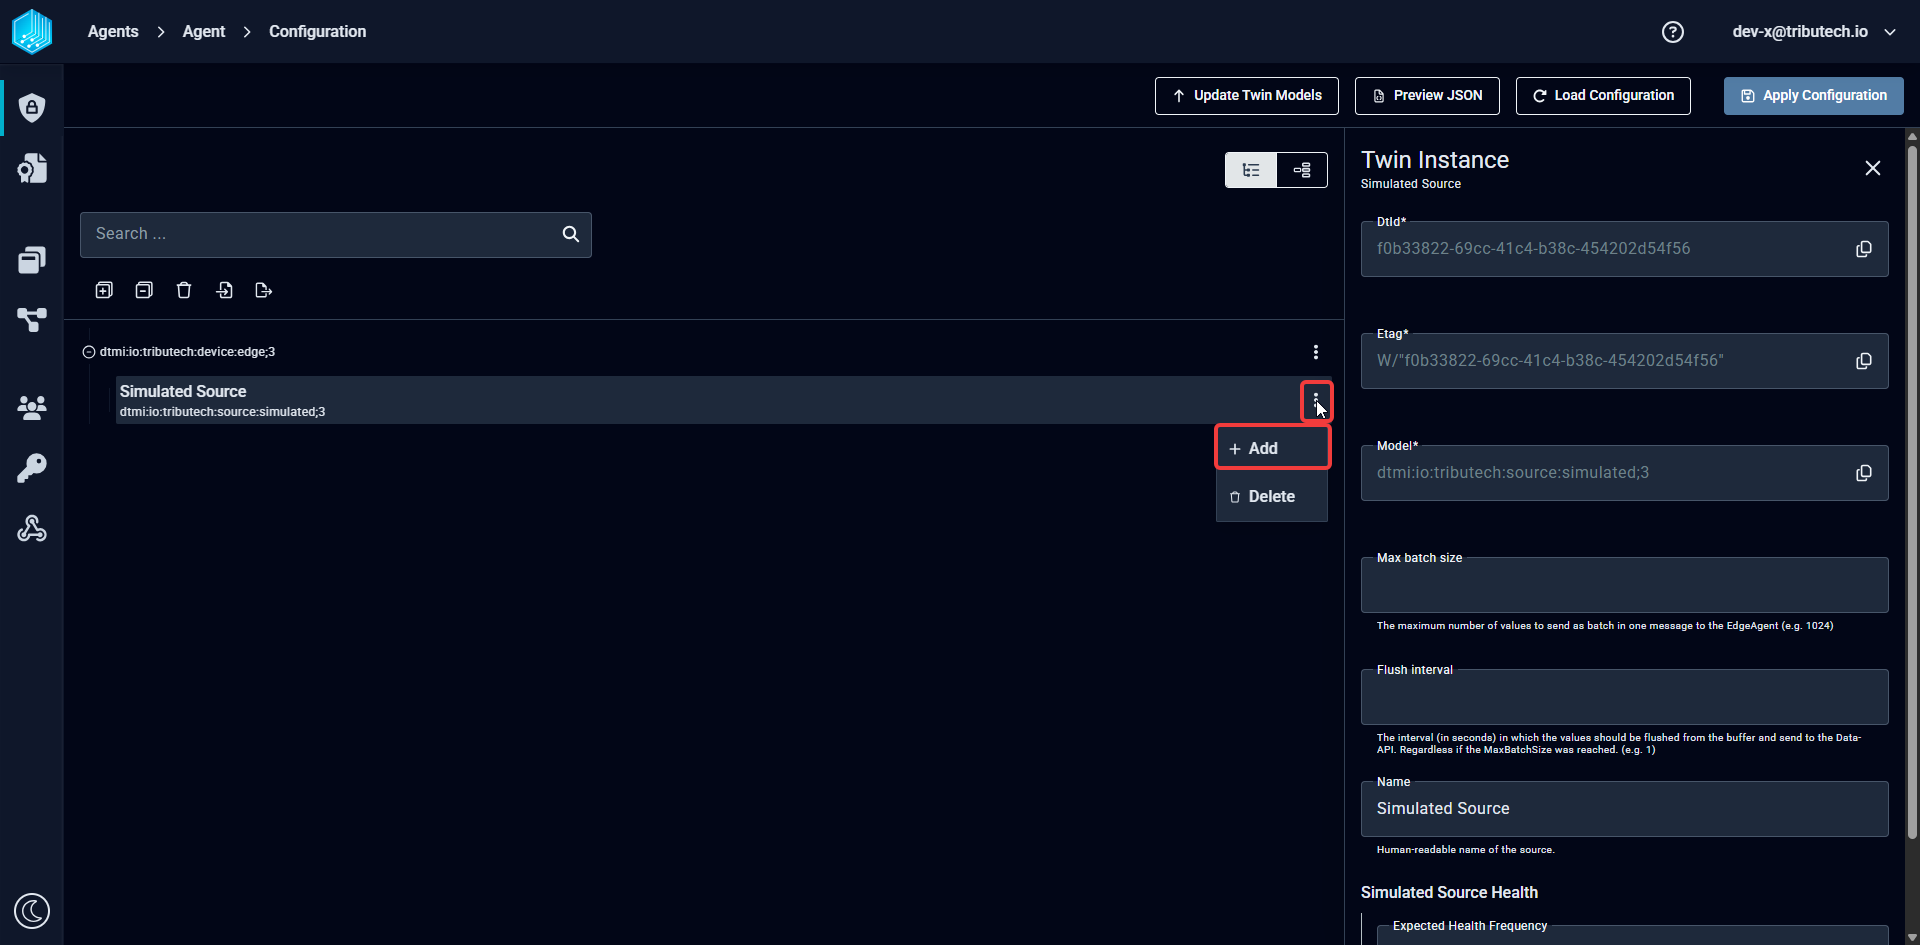Open the key sidebar section

tap(32, 468)
